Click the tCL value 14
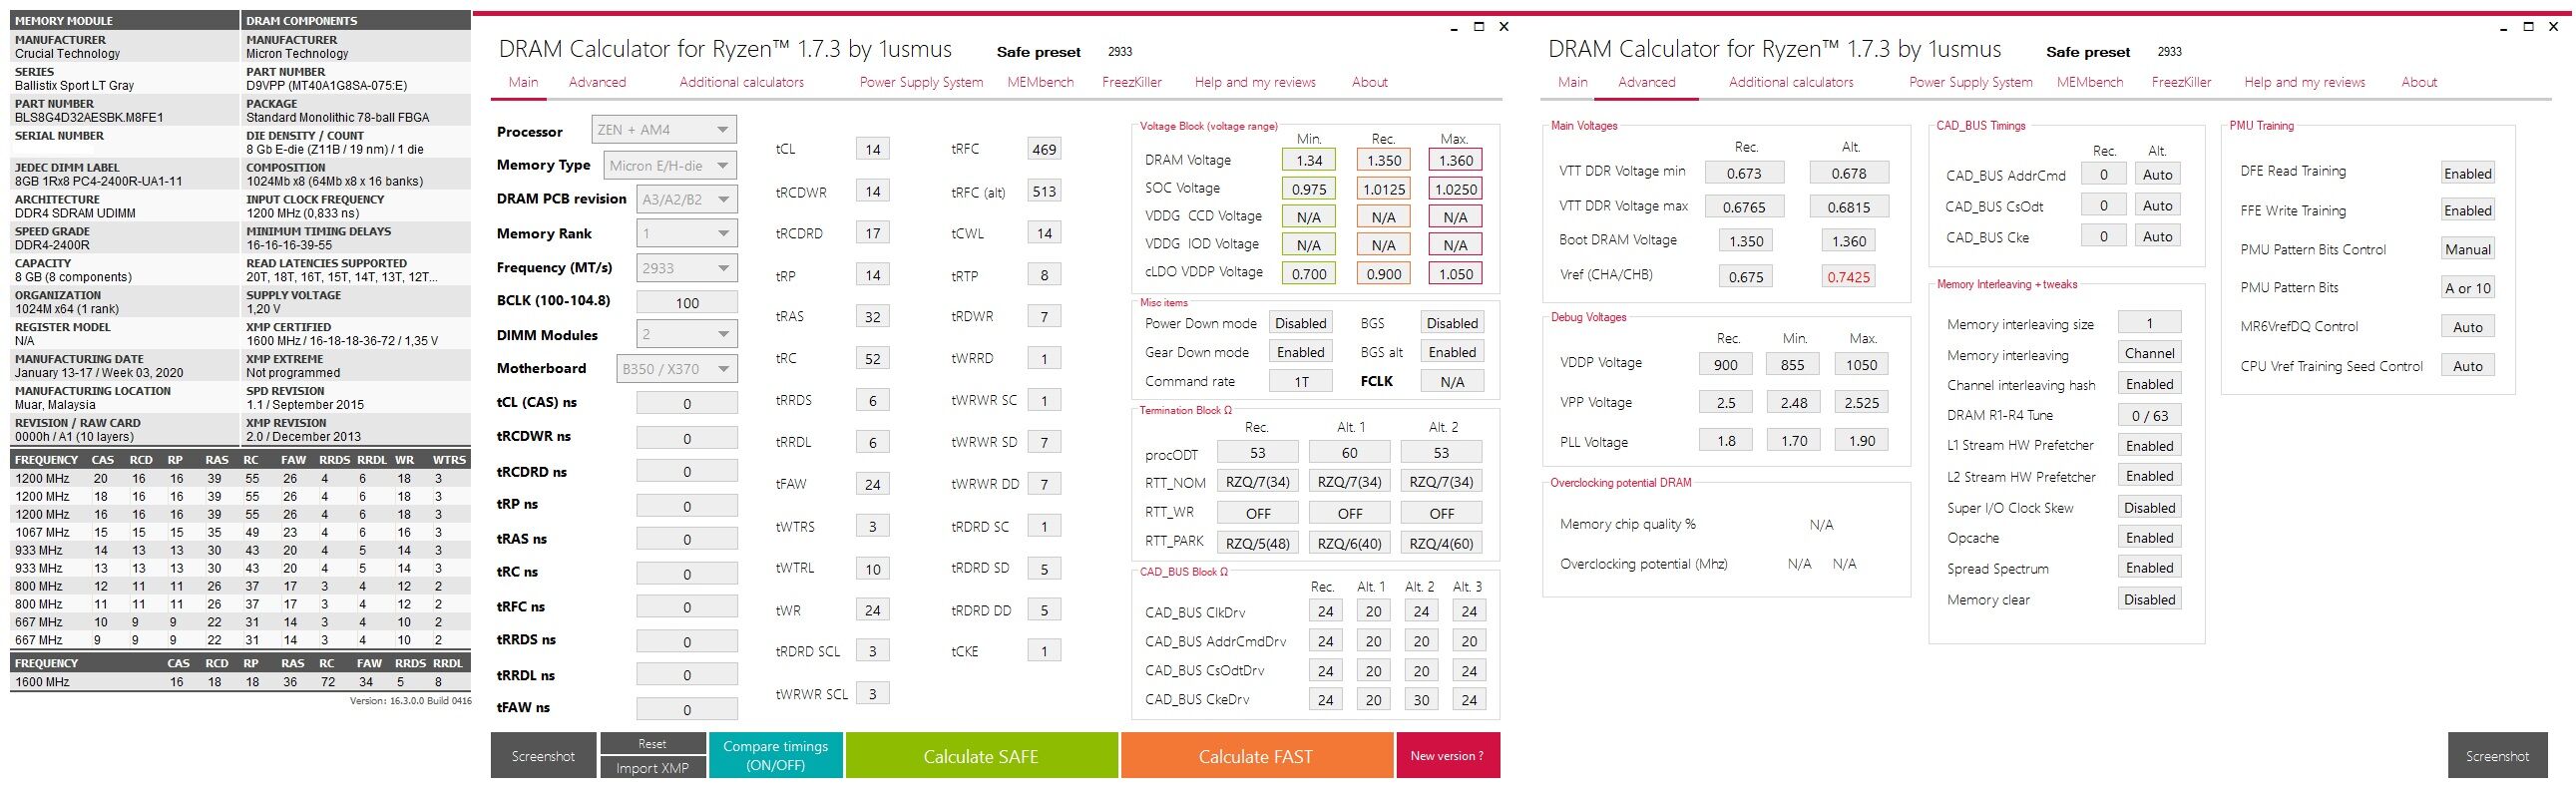 tap(873, 149)
